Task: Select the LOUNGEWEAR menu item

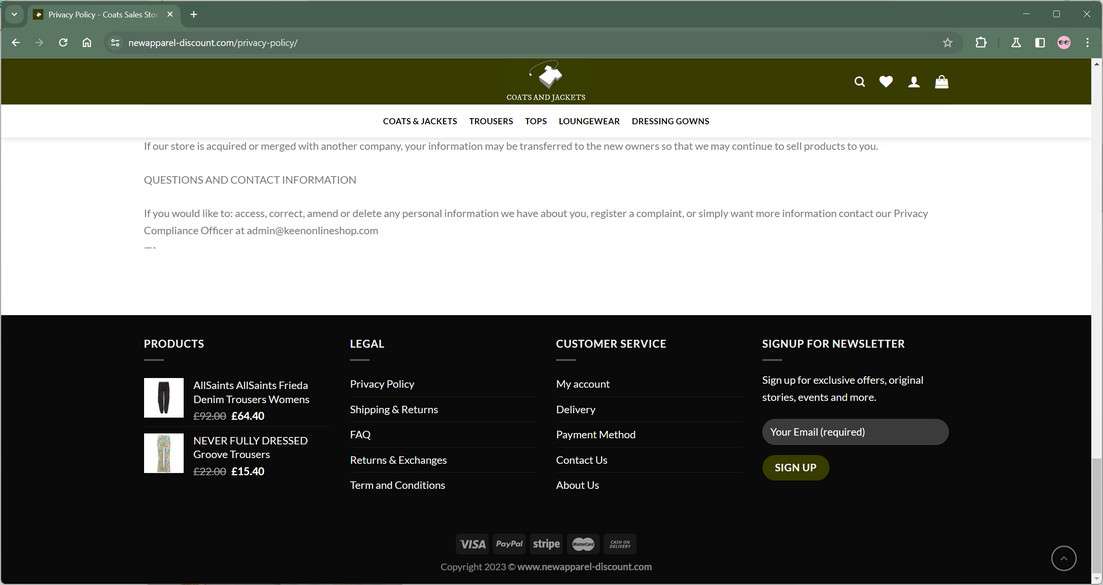Action: click(x=589, y=121)
